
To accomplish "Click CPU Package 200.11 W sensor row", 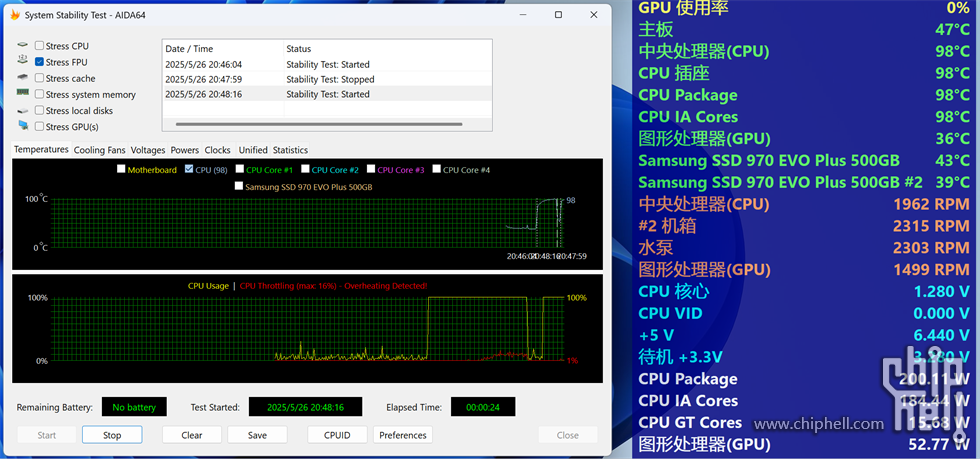I will coord(804,379).
